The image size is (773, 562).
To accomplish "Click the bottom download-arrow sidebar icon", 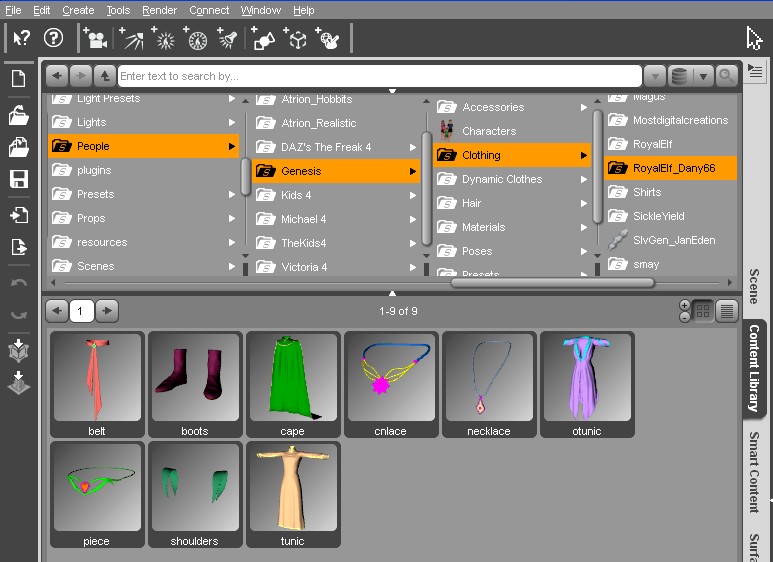I will [19, 383].
